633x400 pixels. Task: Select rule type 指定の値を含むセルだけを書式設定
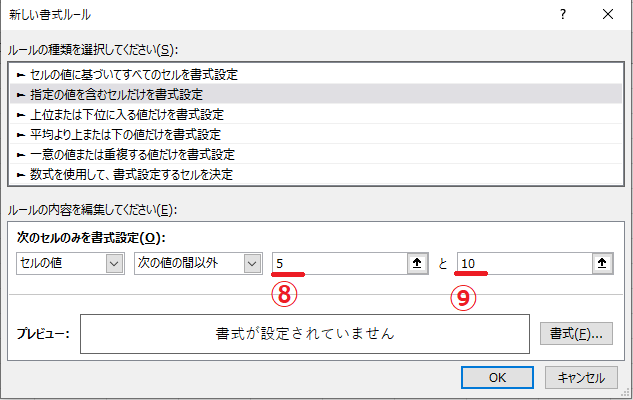[x=316, y=94]
